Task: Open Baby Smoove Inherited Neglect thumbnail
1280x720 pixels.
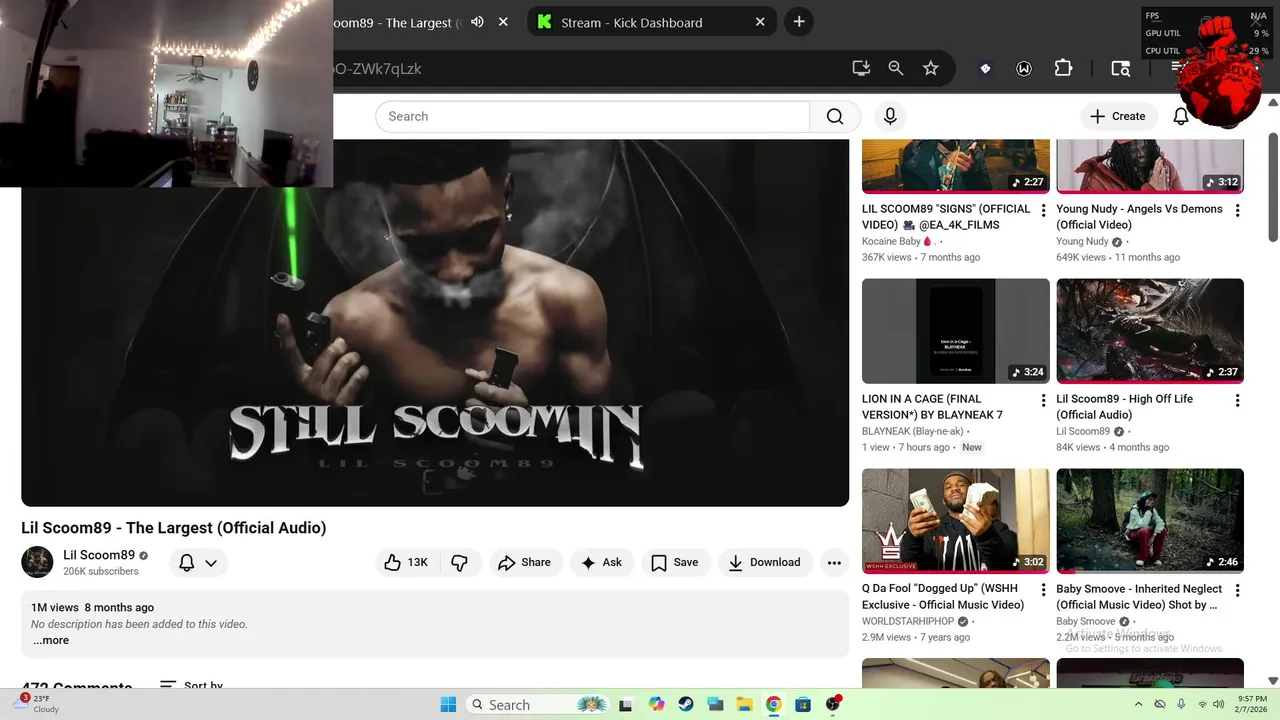Action: tap(1150, 521)
